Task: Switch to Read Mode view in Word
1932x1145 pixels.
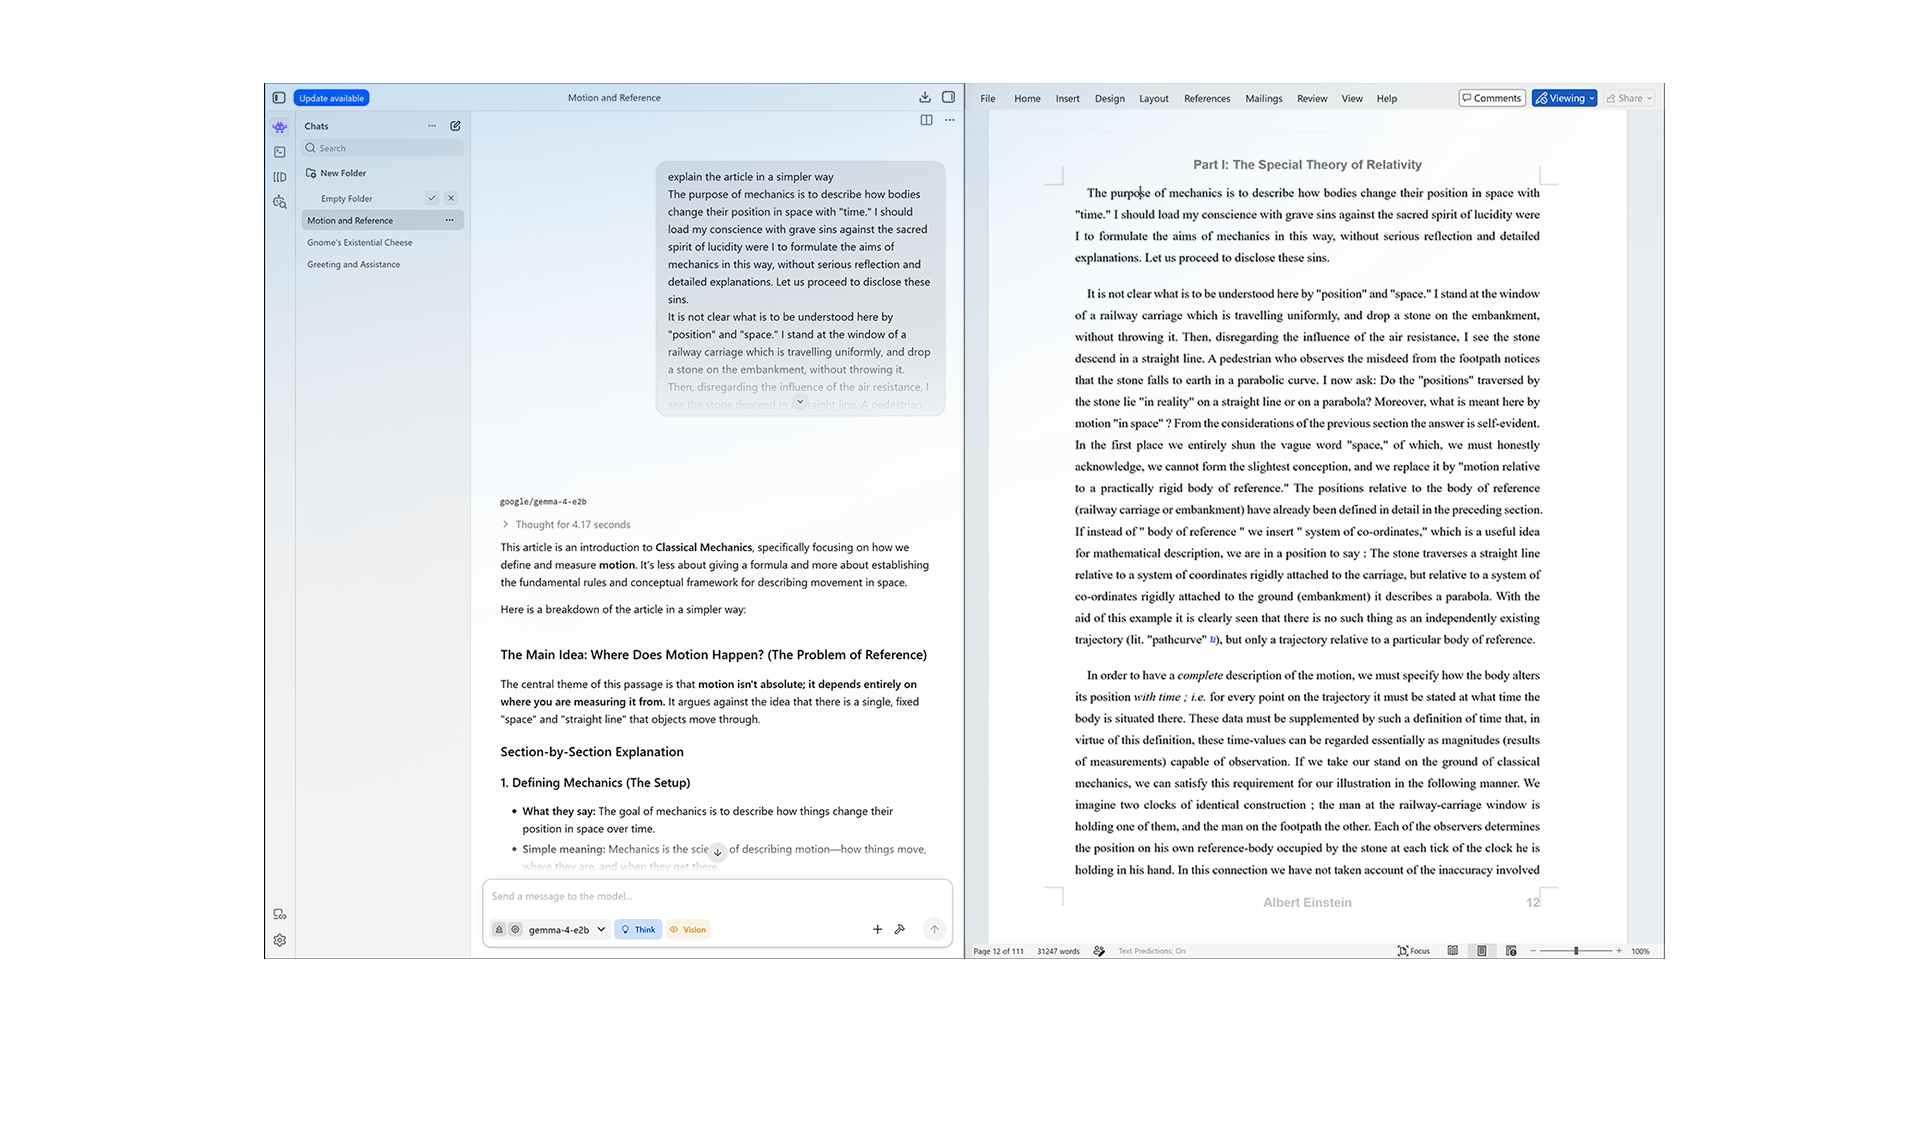Action: click(x=1453, y=952)
